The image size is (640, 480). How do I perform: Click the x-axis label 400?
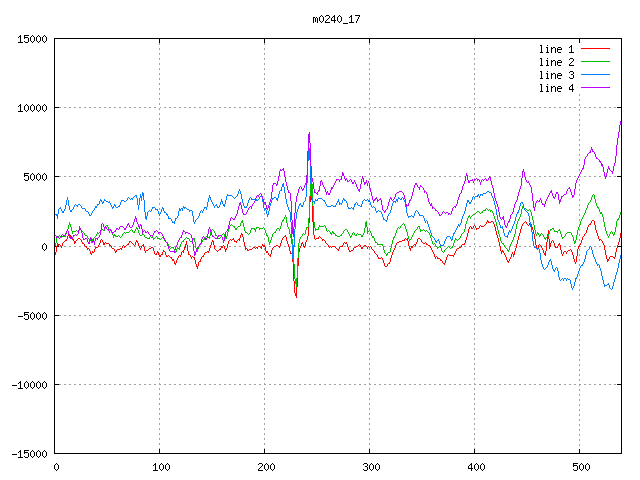476,467
